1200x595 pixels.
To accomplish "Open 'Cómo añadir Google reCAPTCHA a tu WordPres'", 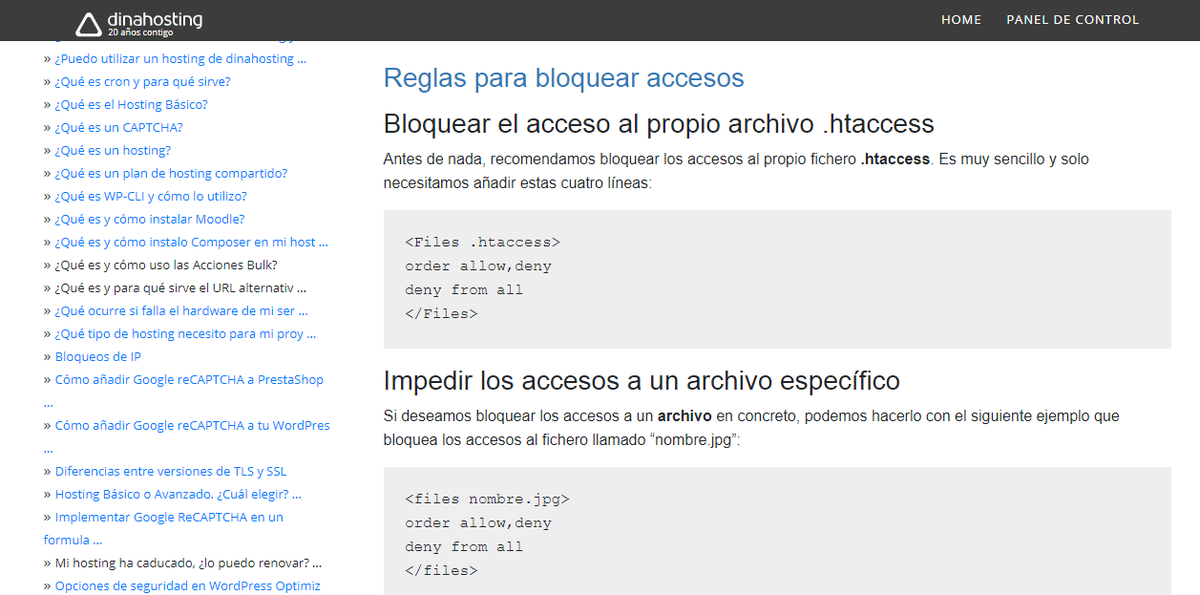I will pos(192,427).
